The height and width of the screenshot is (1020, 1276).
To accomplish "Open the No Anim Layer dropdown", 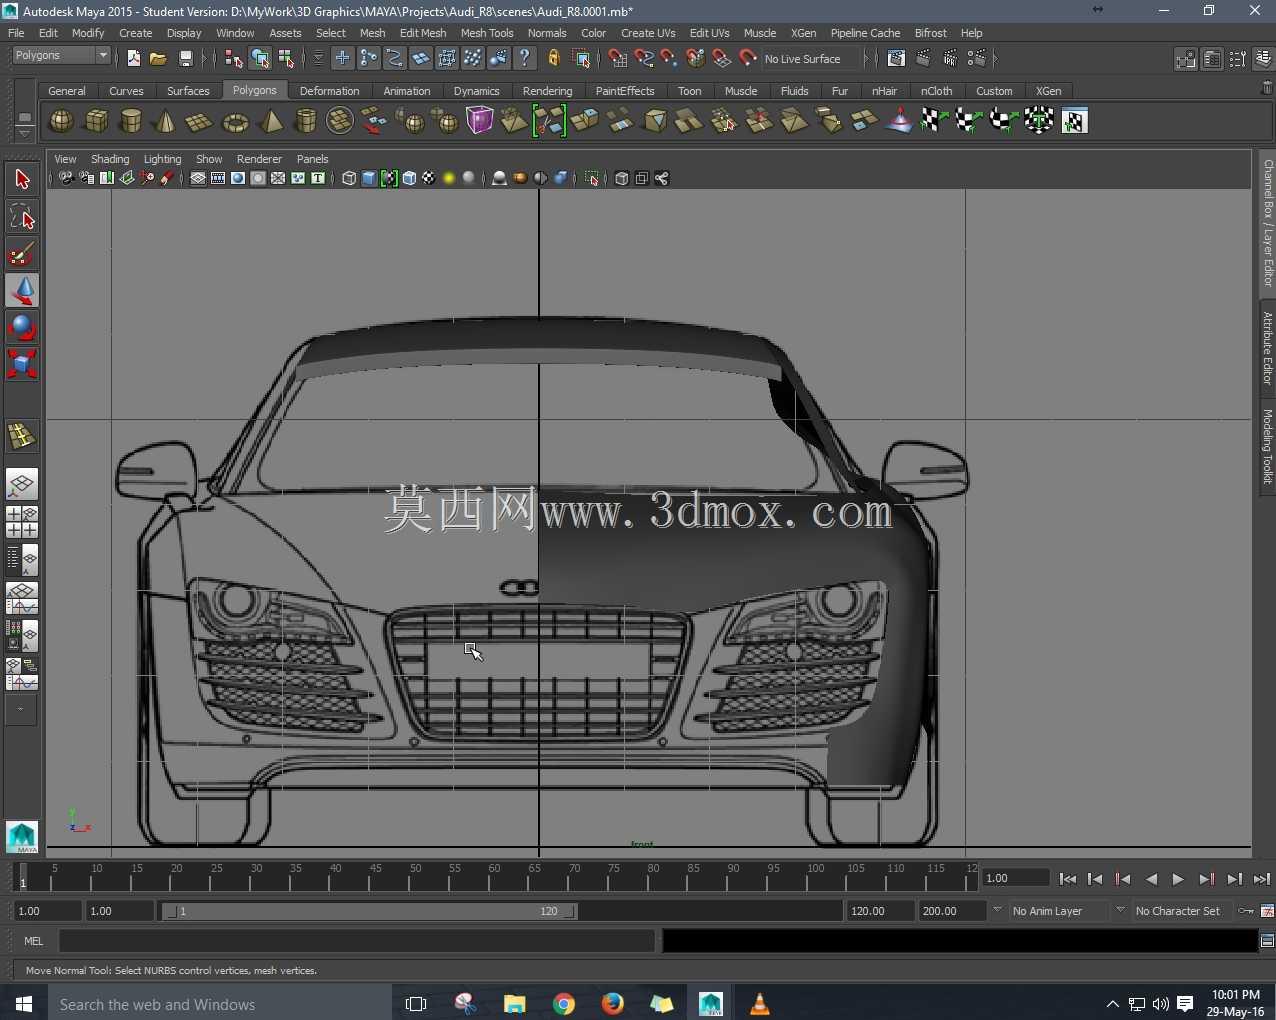I will (1060, 911).
